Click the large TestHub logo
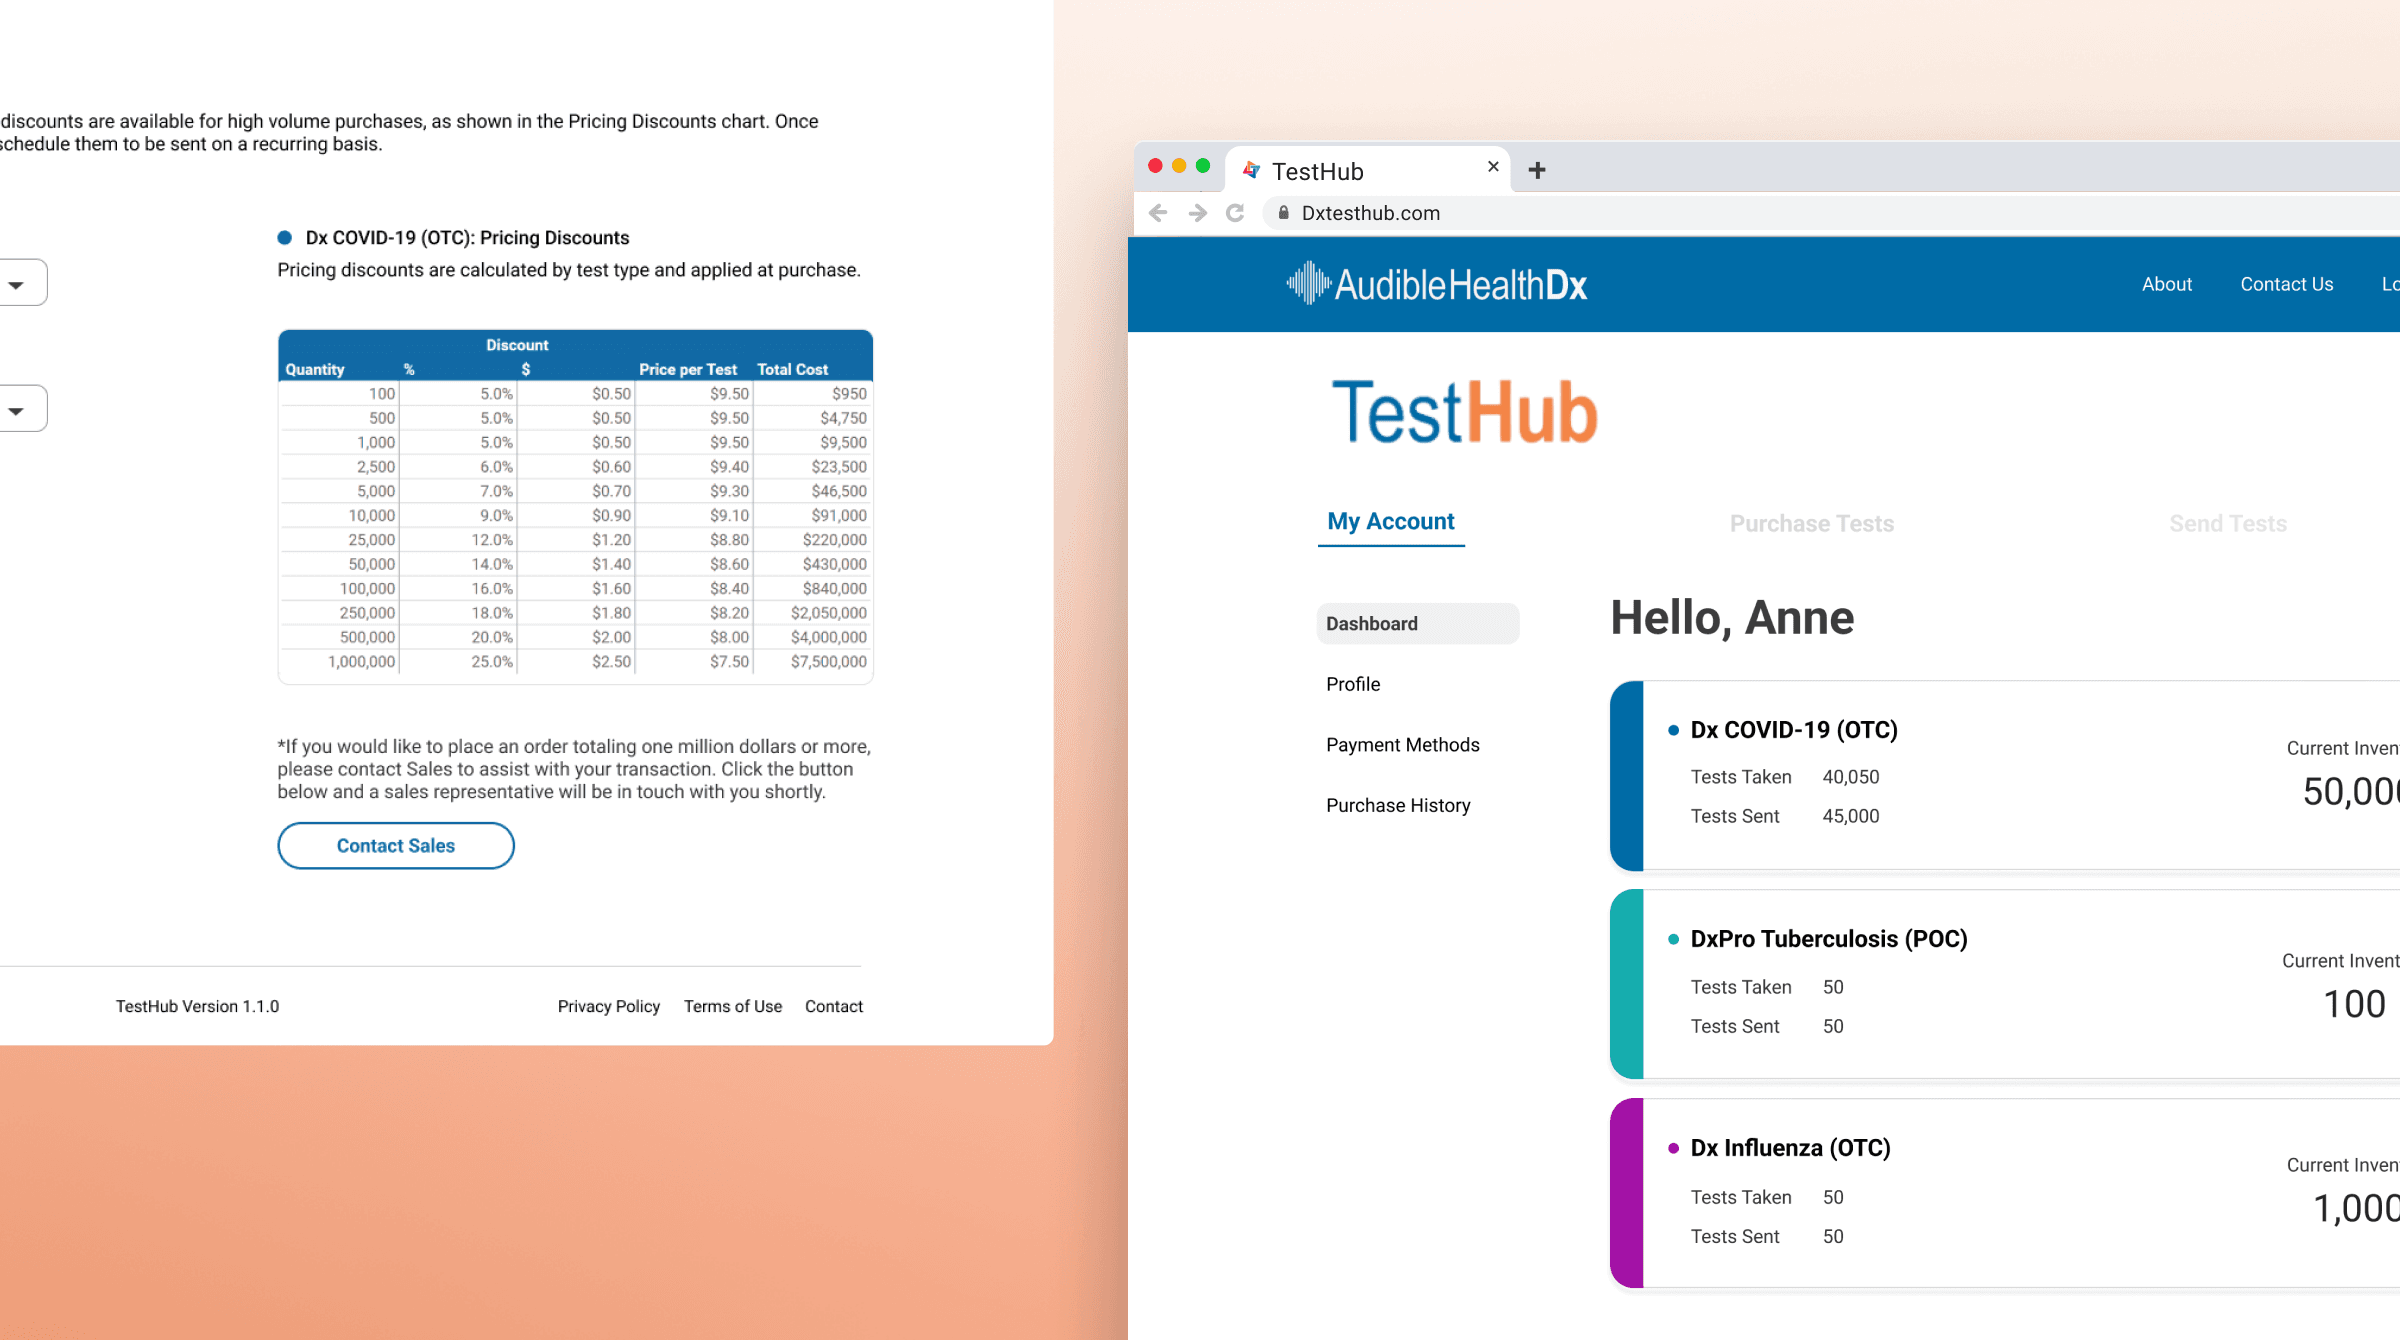This screenshot has width=2400, height=1340. click(x=1464, y=411)
